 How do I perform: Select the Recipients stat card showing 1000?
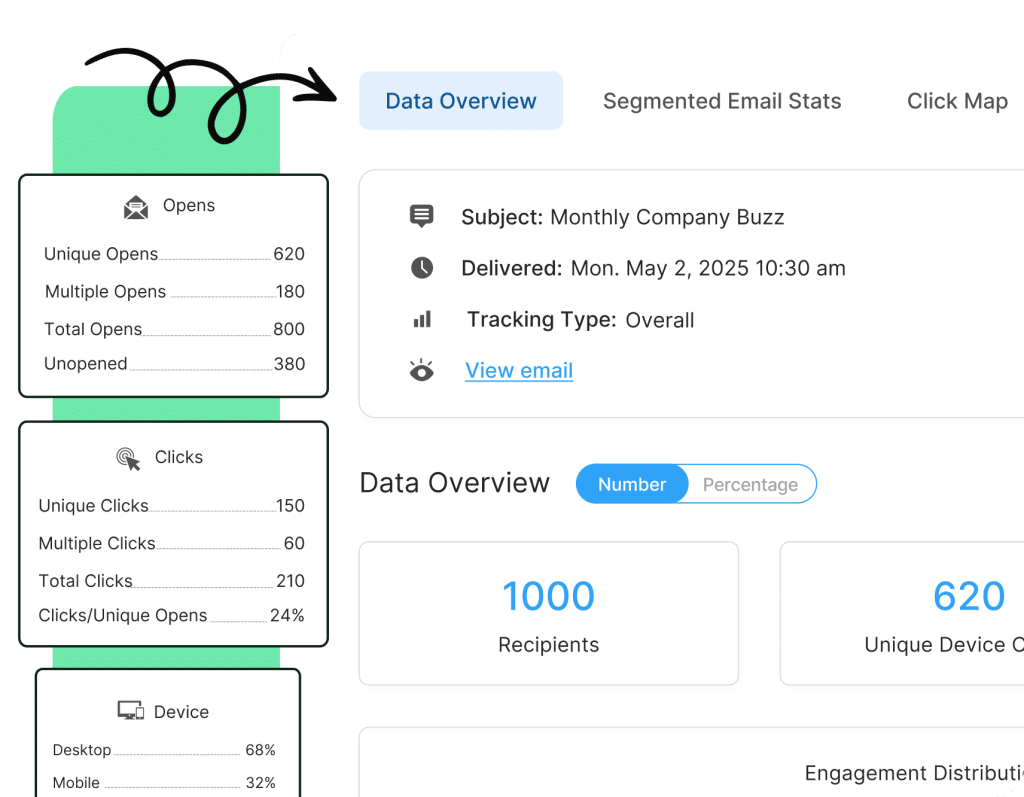548,613
